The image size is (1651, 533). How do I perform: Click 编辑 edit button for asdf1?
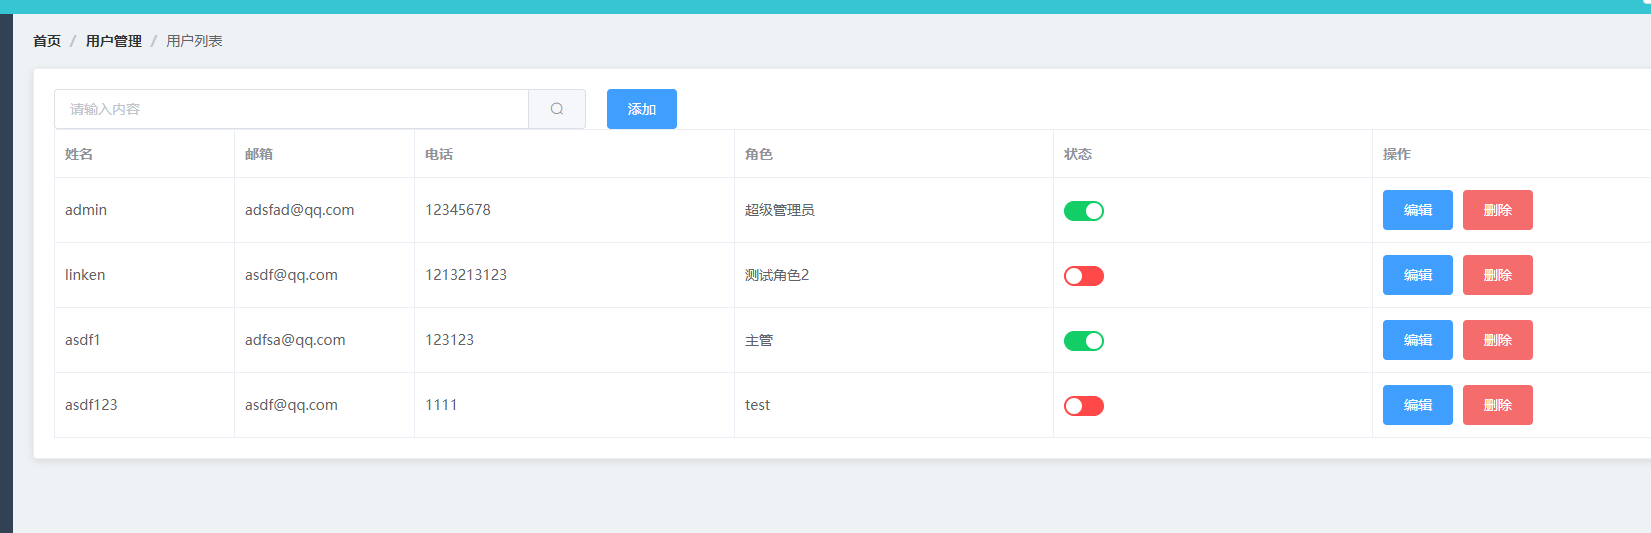pyautogui.click(x=1418, y=340)
